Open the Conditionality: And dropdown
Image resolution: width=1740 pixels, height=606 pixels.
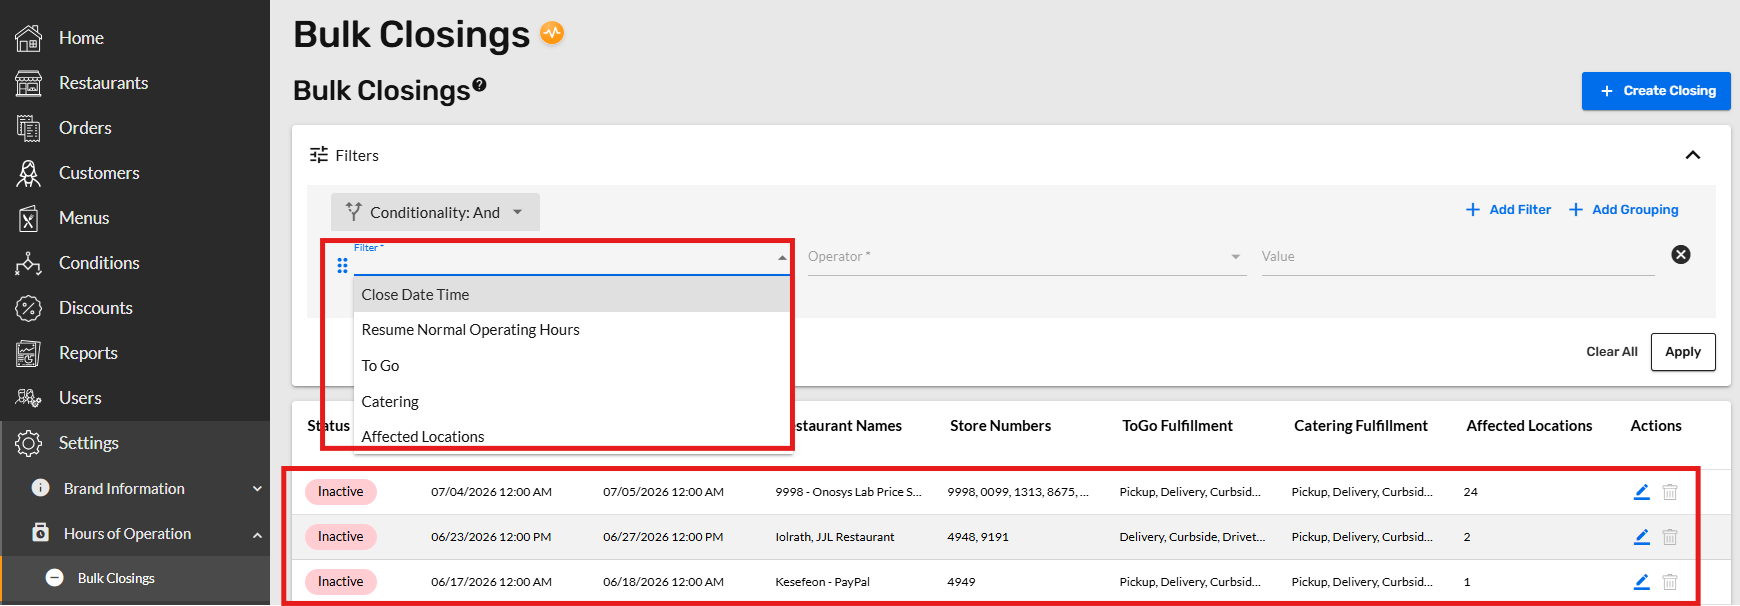(x=435, y=212)
